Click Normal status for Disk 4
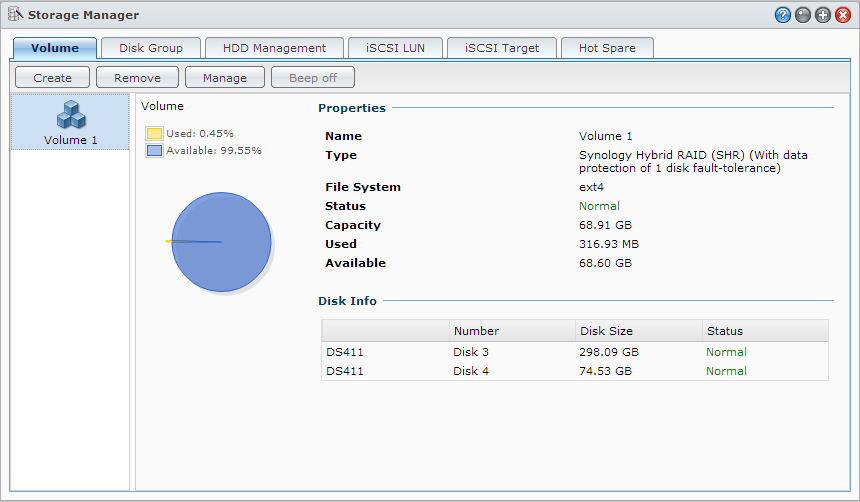Screen dimensions: 860x502 (726, 371)
